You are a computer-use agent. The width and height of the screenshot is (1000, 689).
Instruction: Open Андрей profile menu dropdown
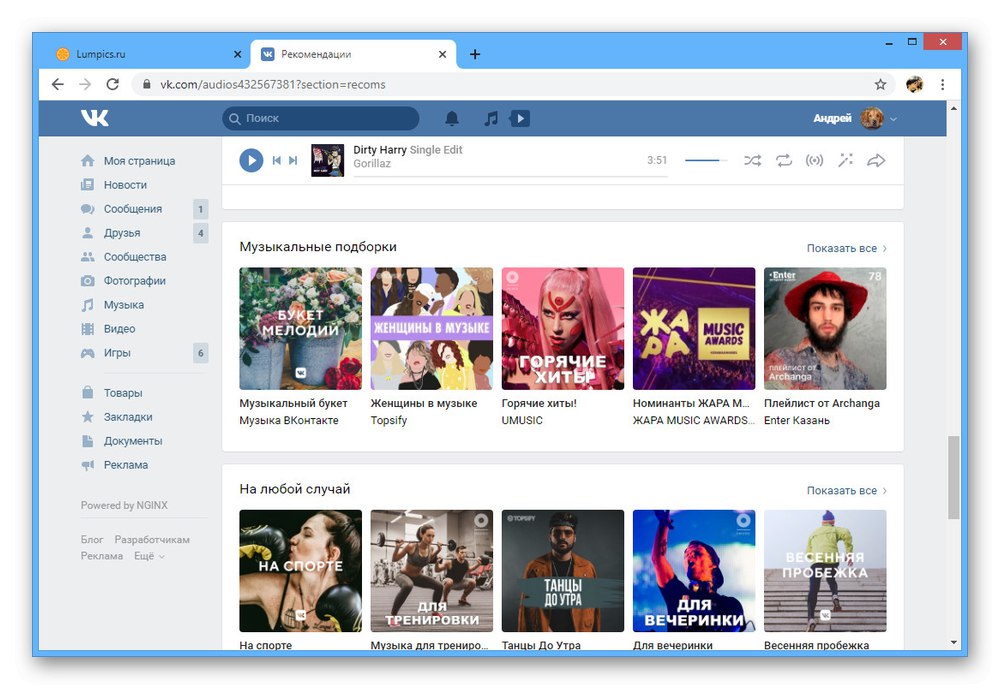(x=855, y=118)
